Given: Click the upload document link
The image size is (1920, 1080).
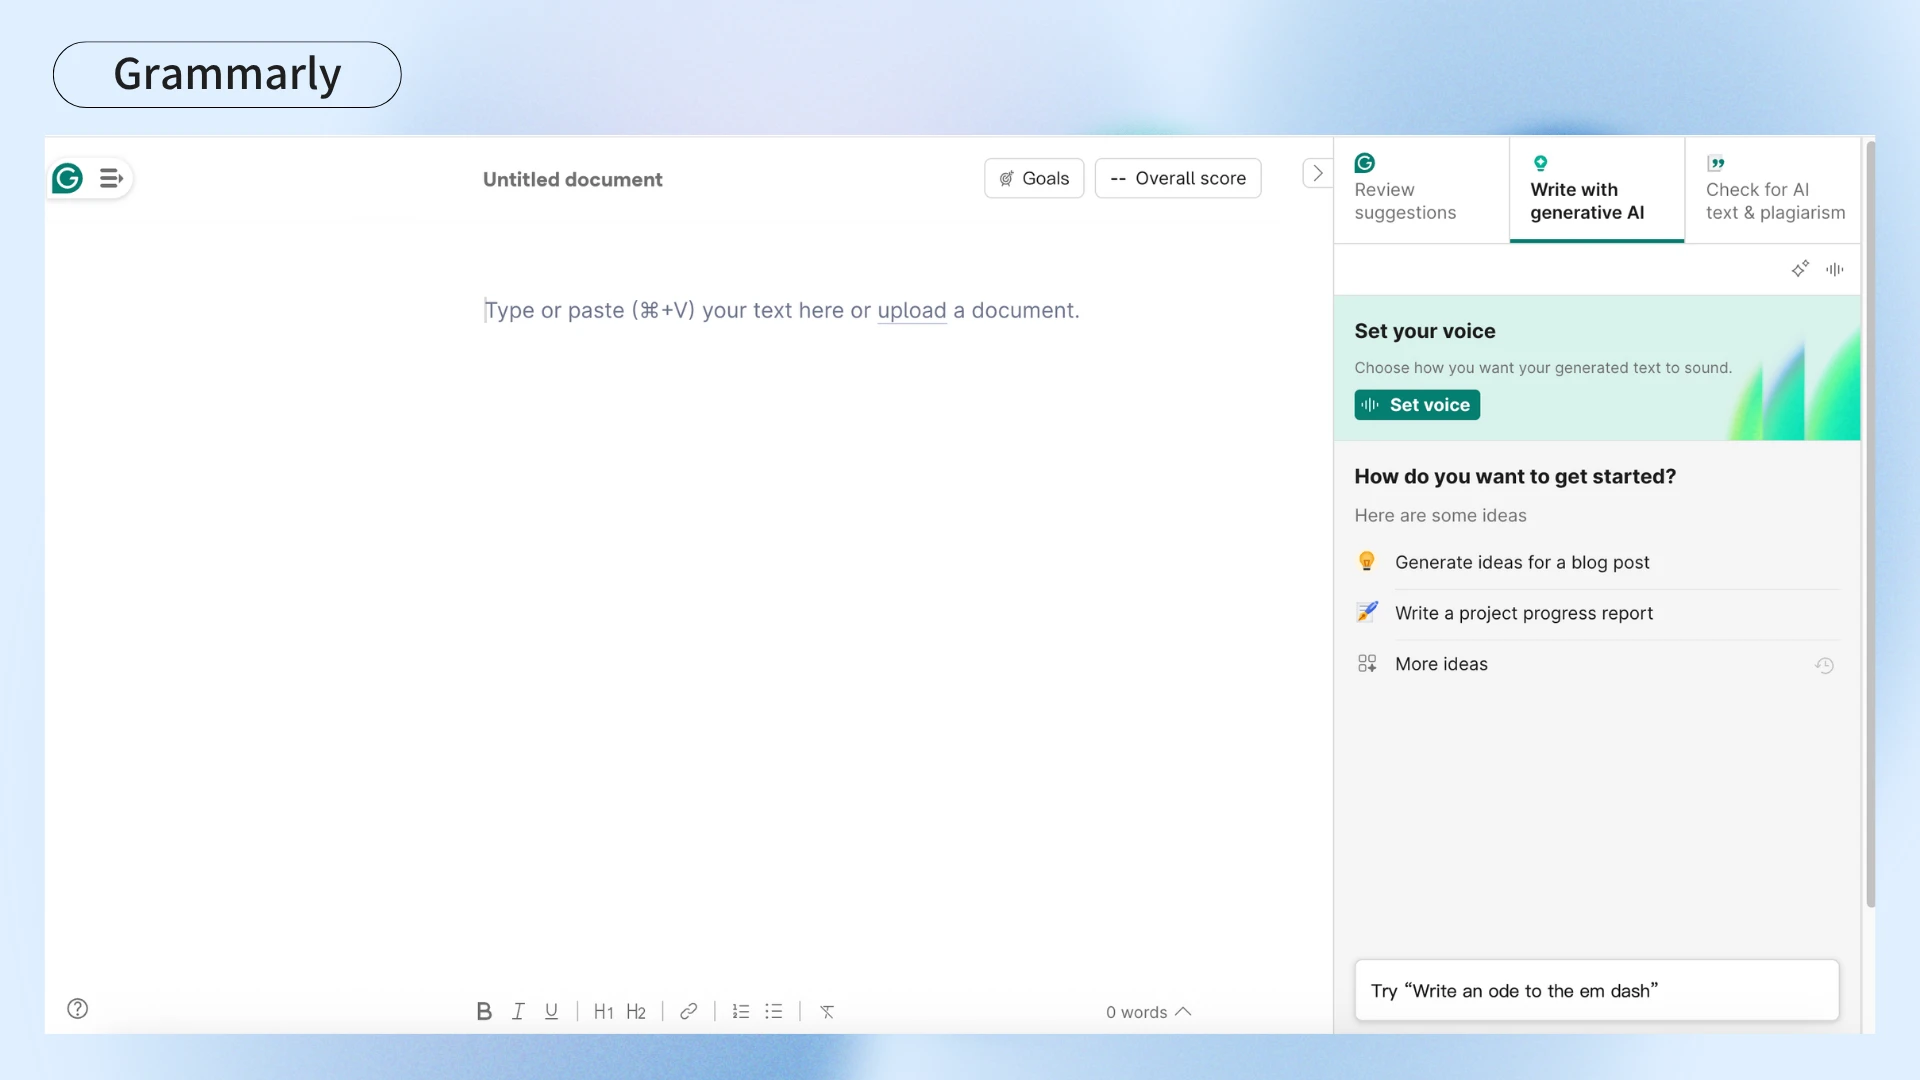Looking at the screenshot, I should 911,311.
